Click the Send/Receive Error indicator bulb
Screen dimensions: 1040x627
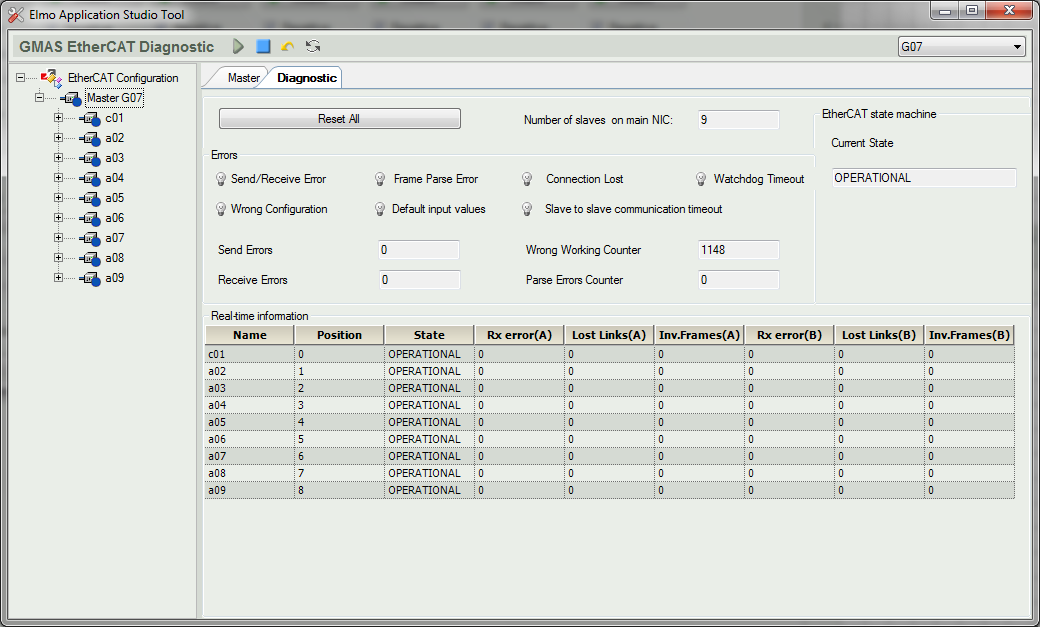click(x=221, y=179)
